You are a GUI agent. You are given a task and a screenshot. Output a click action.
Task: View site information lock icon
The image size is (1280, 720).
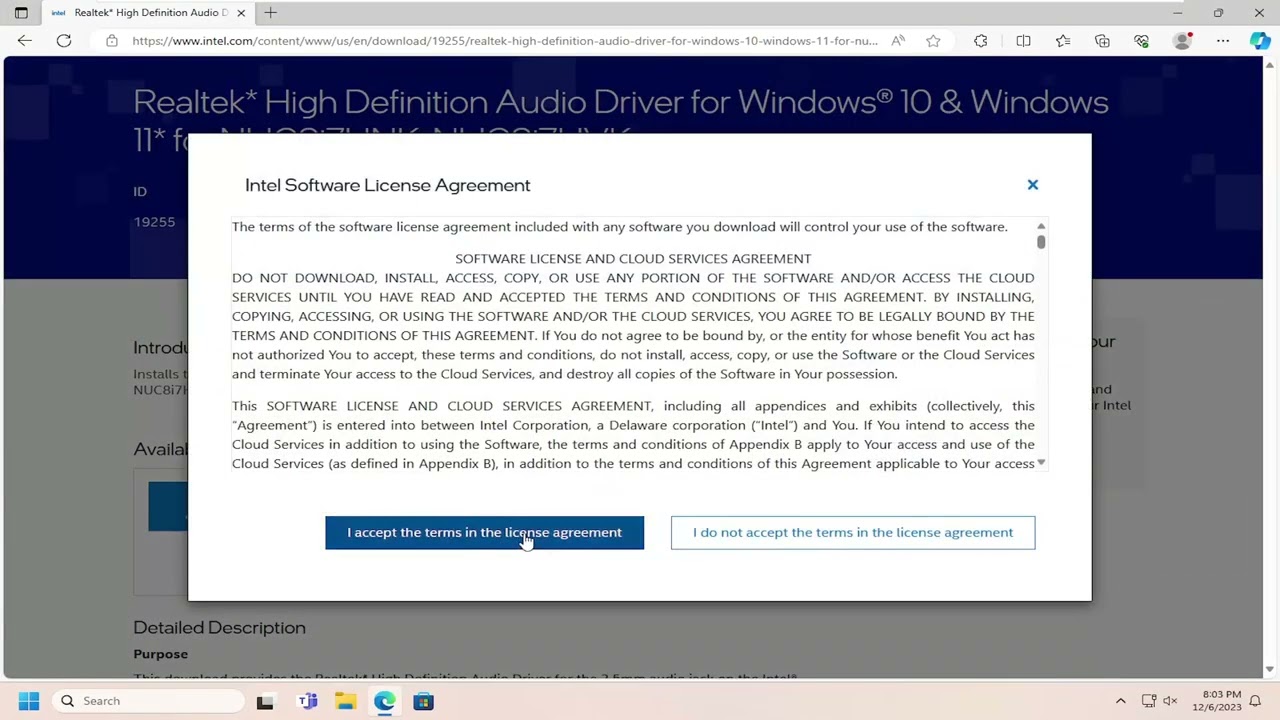click(x=112, y=41)
